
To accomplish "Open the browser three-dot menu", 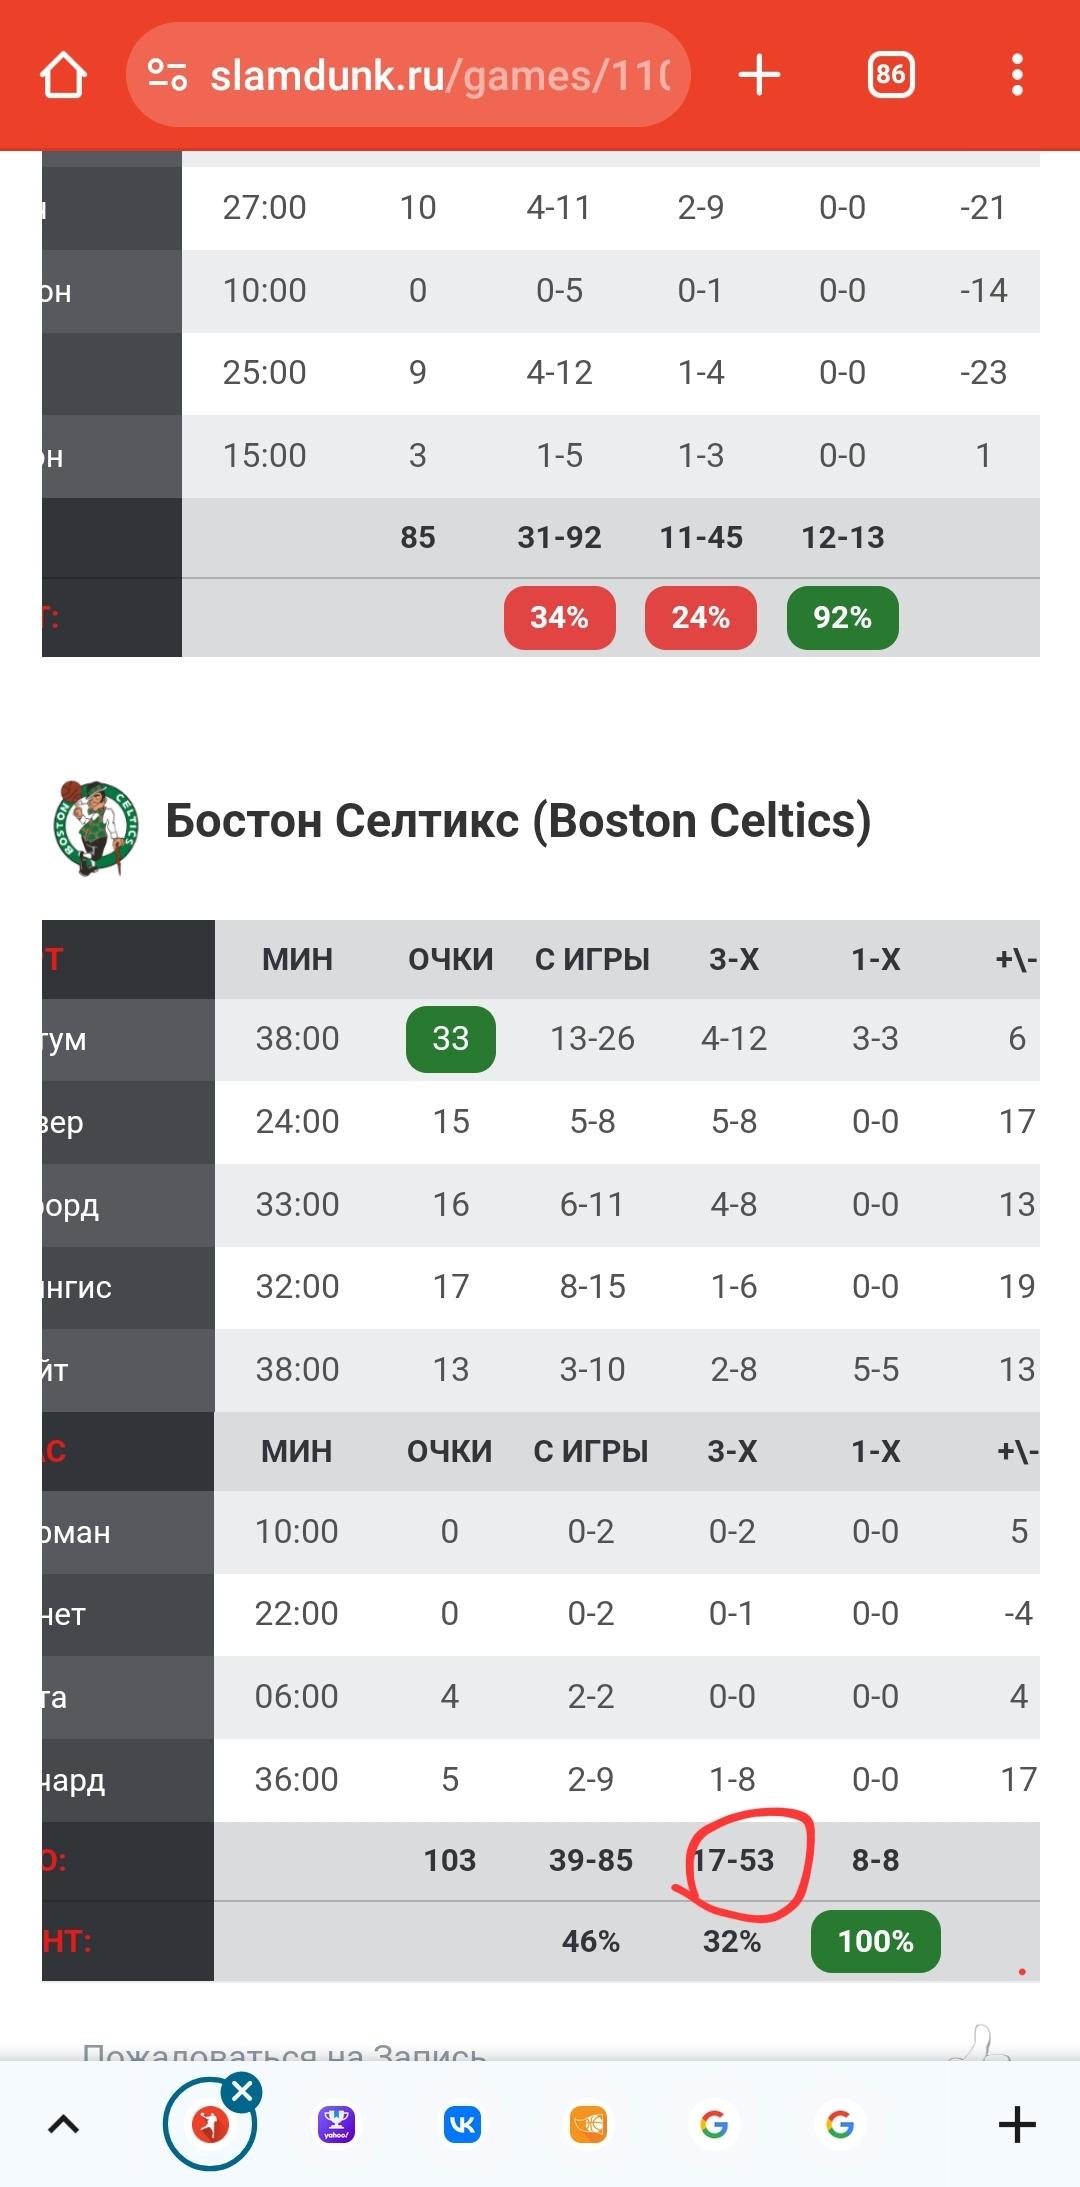I will (1017, 75).
